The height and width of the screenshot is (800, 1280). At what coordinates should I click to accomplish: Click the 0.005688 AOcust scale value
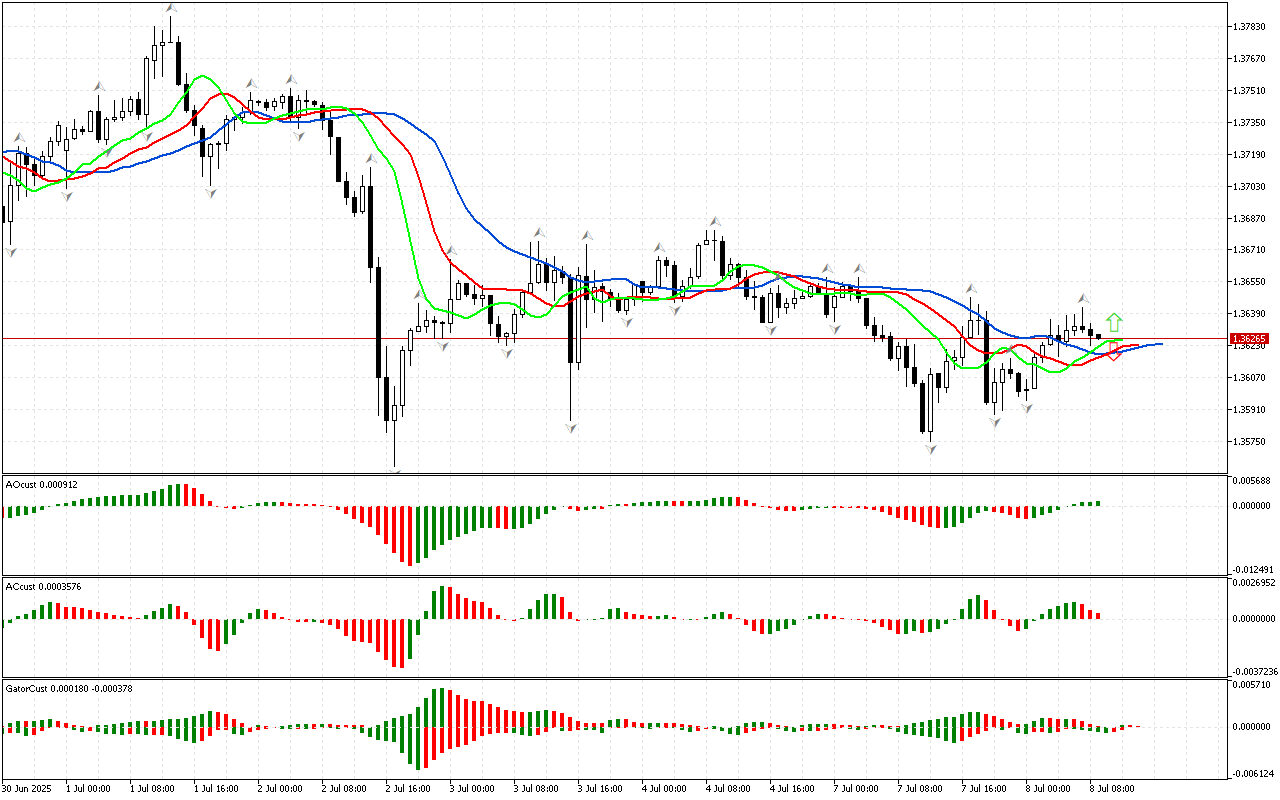coord(1254,481)
